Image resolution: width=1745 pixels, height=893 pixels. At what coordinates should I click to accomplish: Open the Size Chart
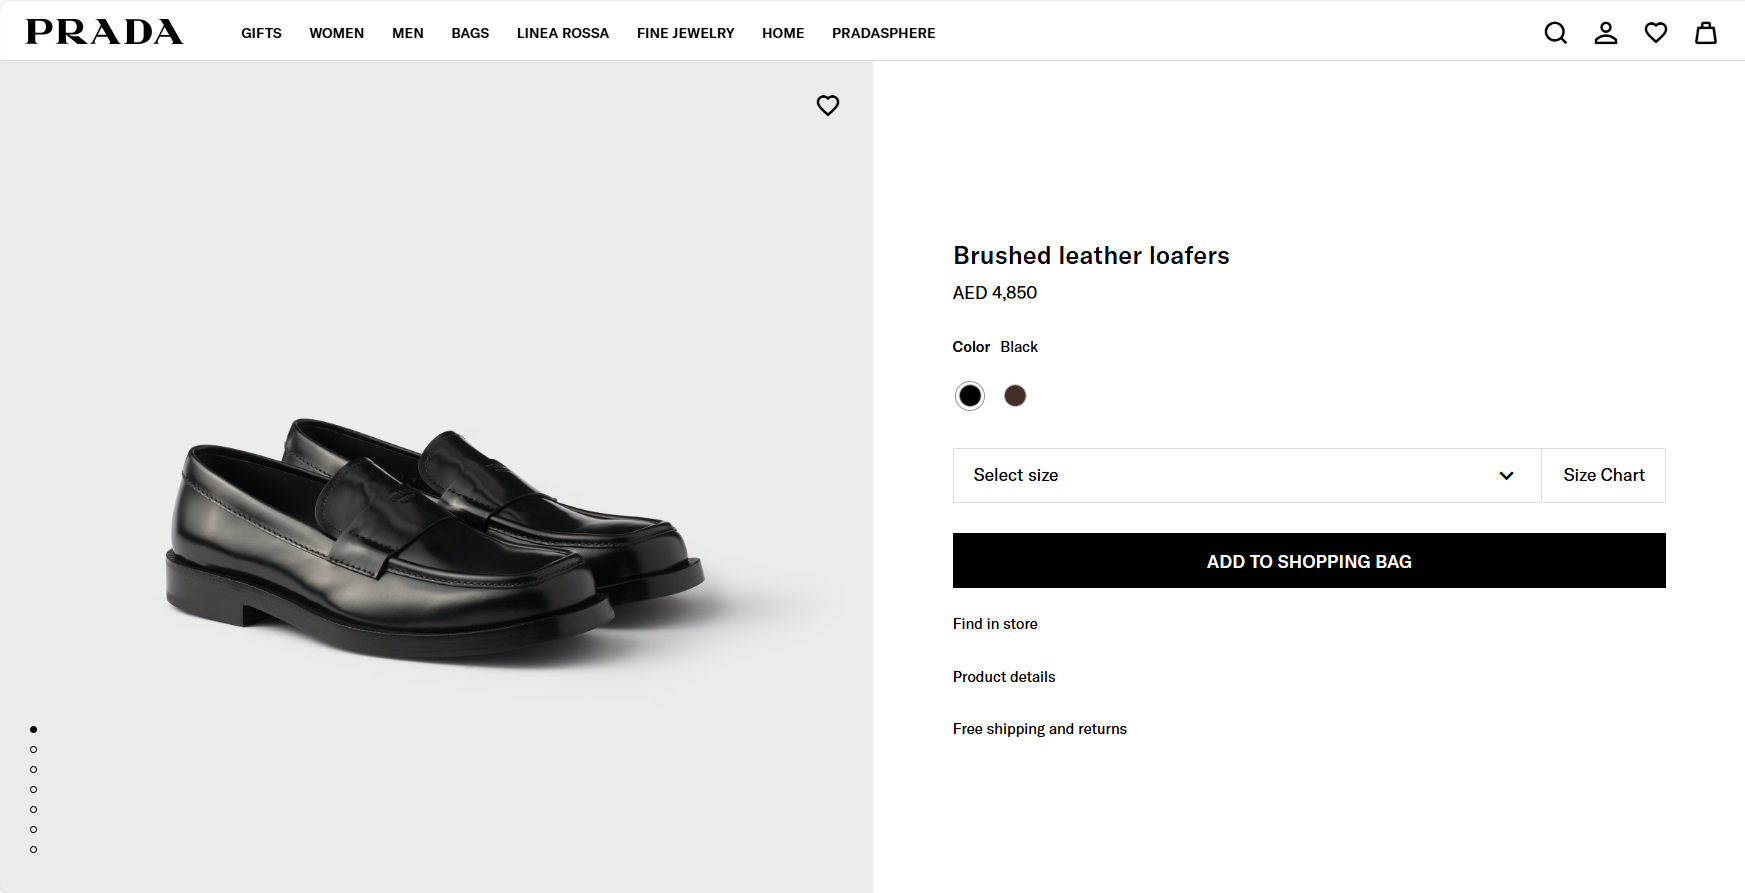(1603, 475)
